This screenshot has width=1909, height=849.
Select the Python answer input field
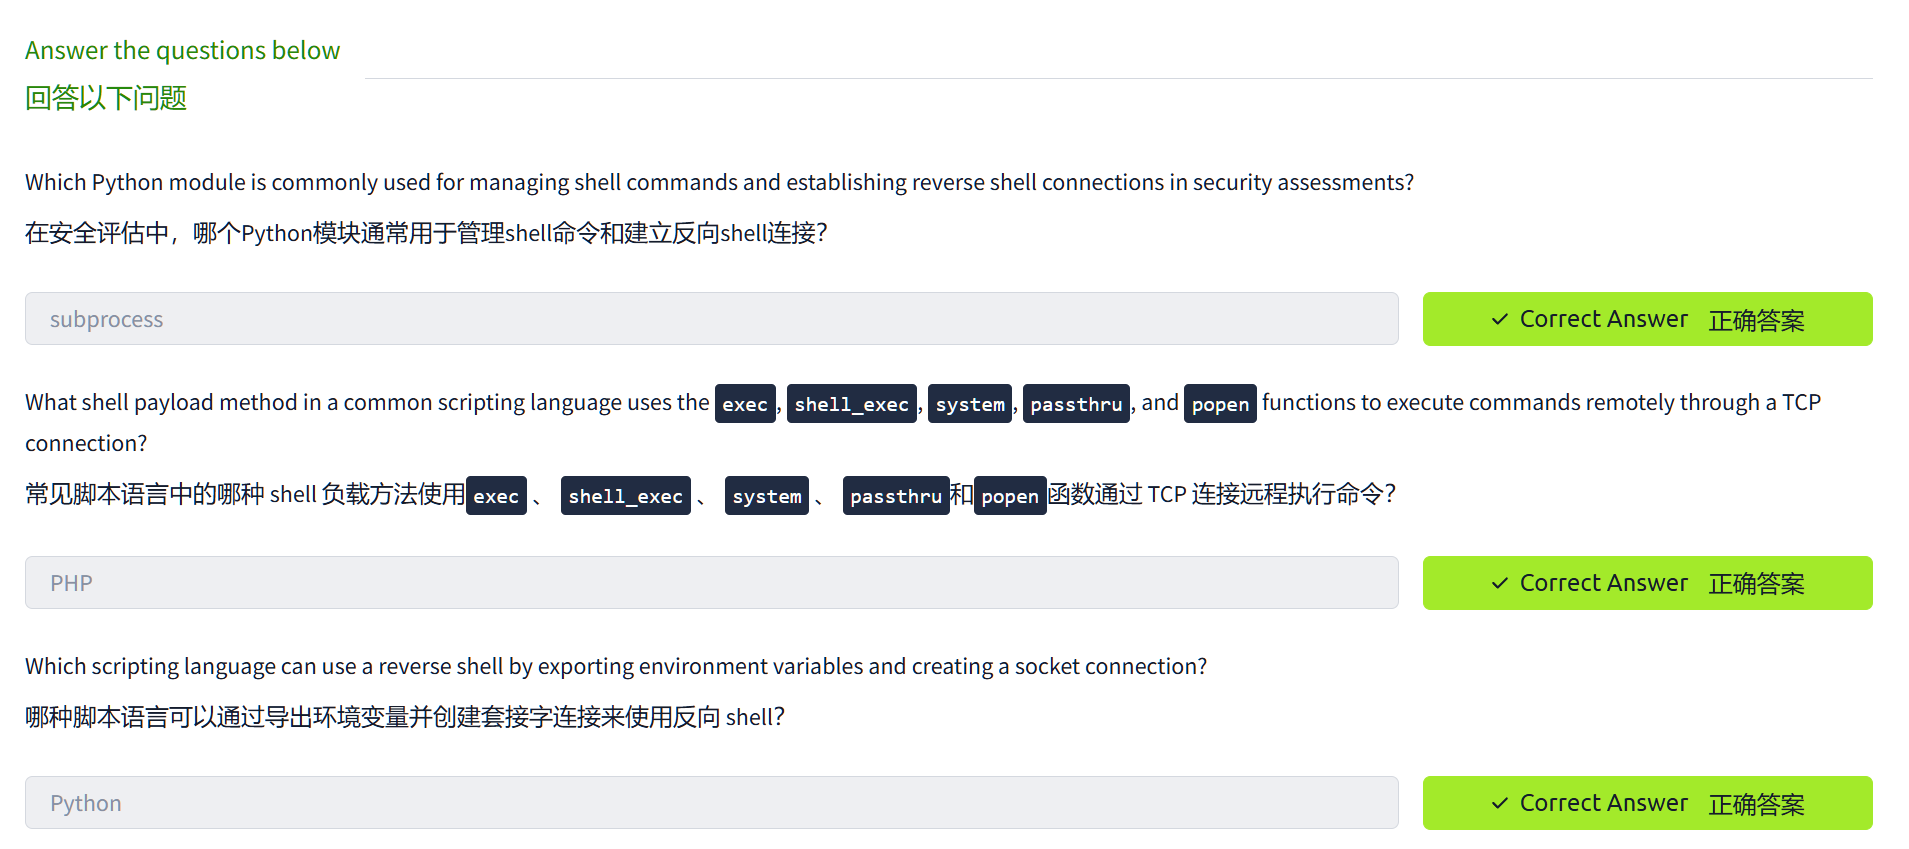(711, 803)
